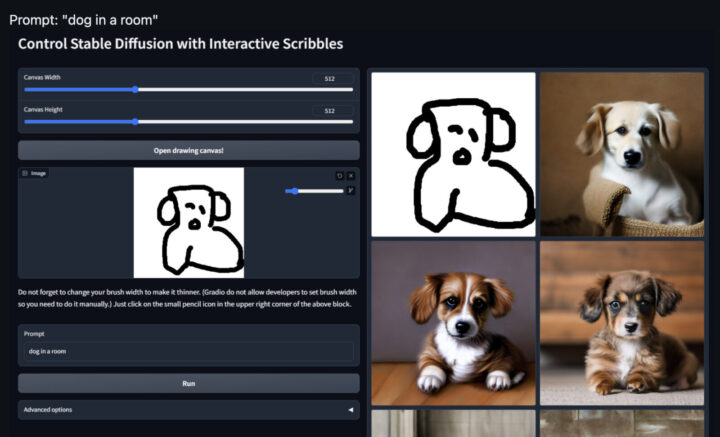This screenshot has height=437, width=720.
Task: Click the Prompt text field
Action: pos(188,351)
